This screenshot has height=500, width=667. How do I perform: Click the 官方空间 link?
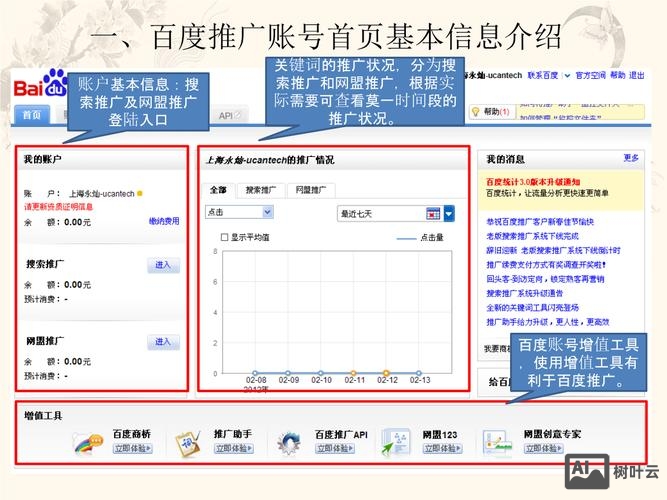(590, 75)
